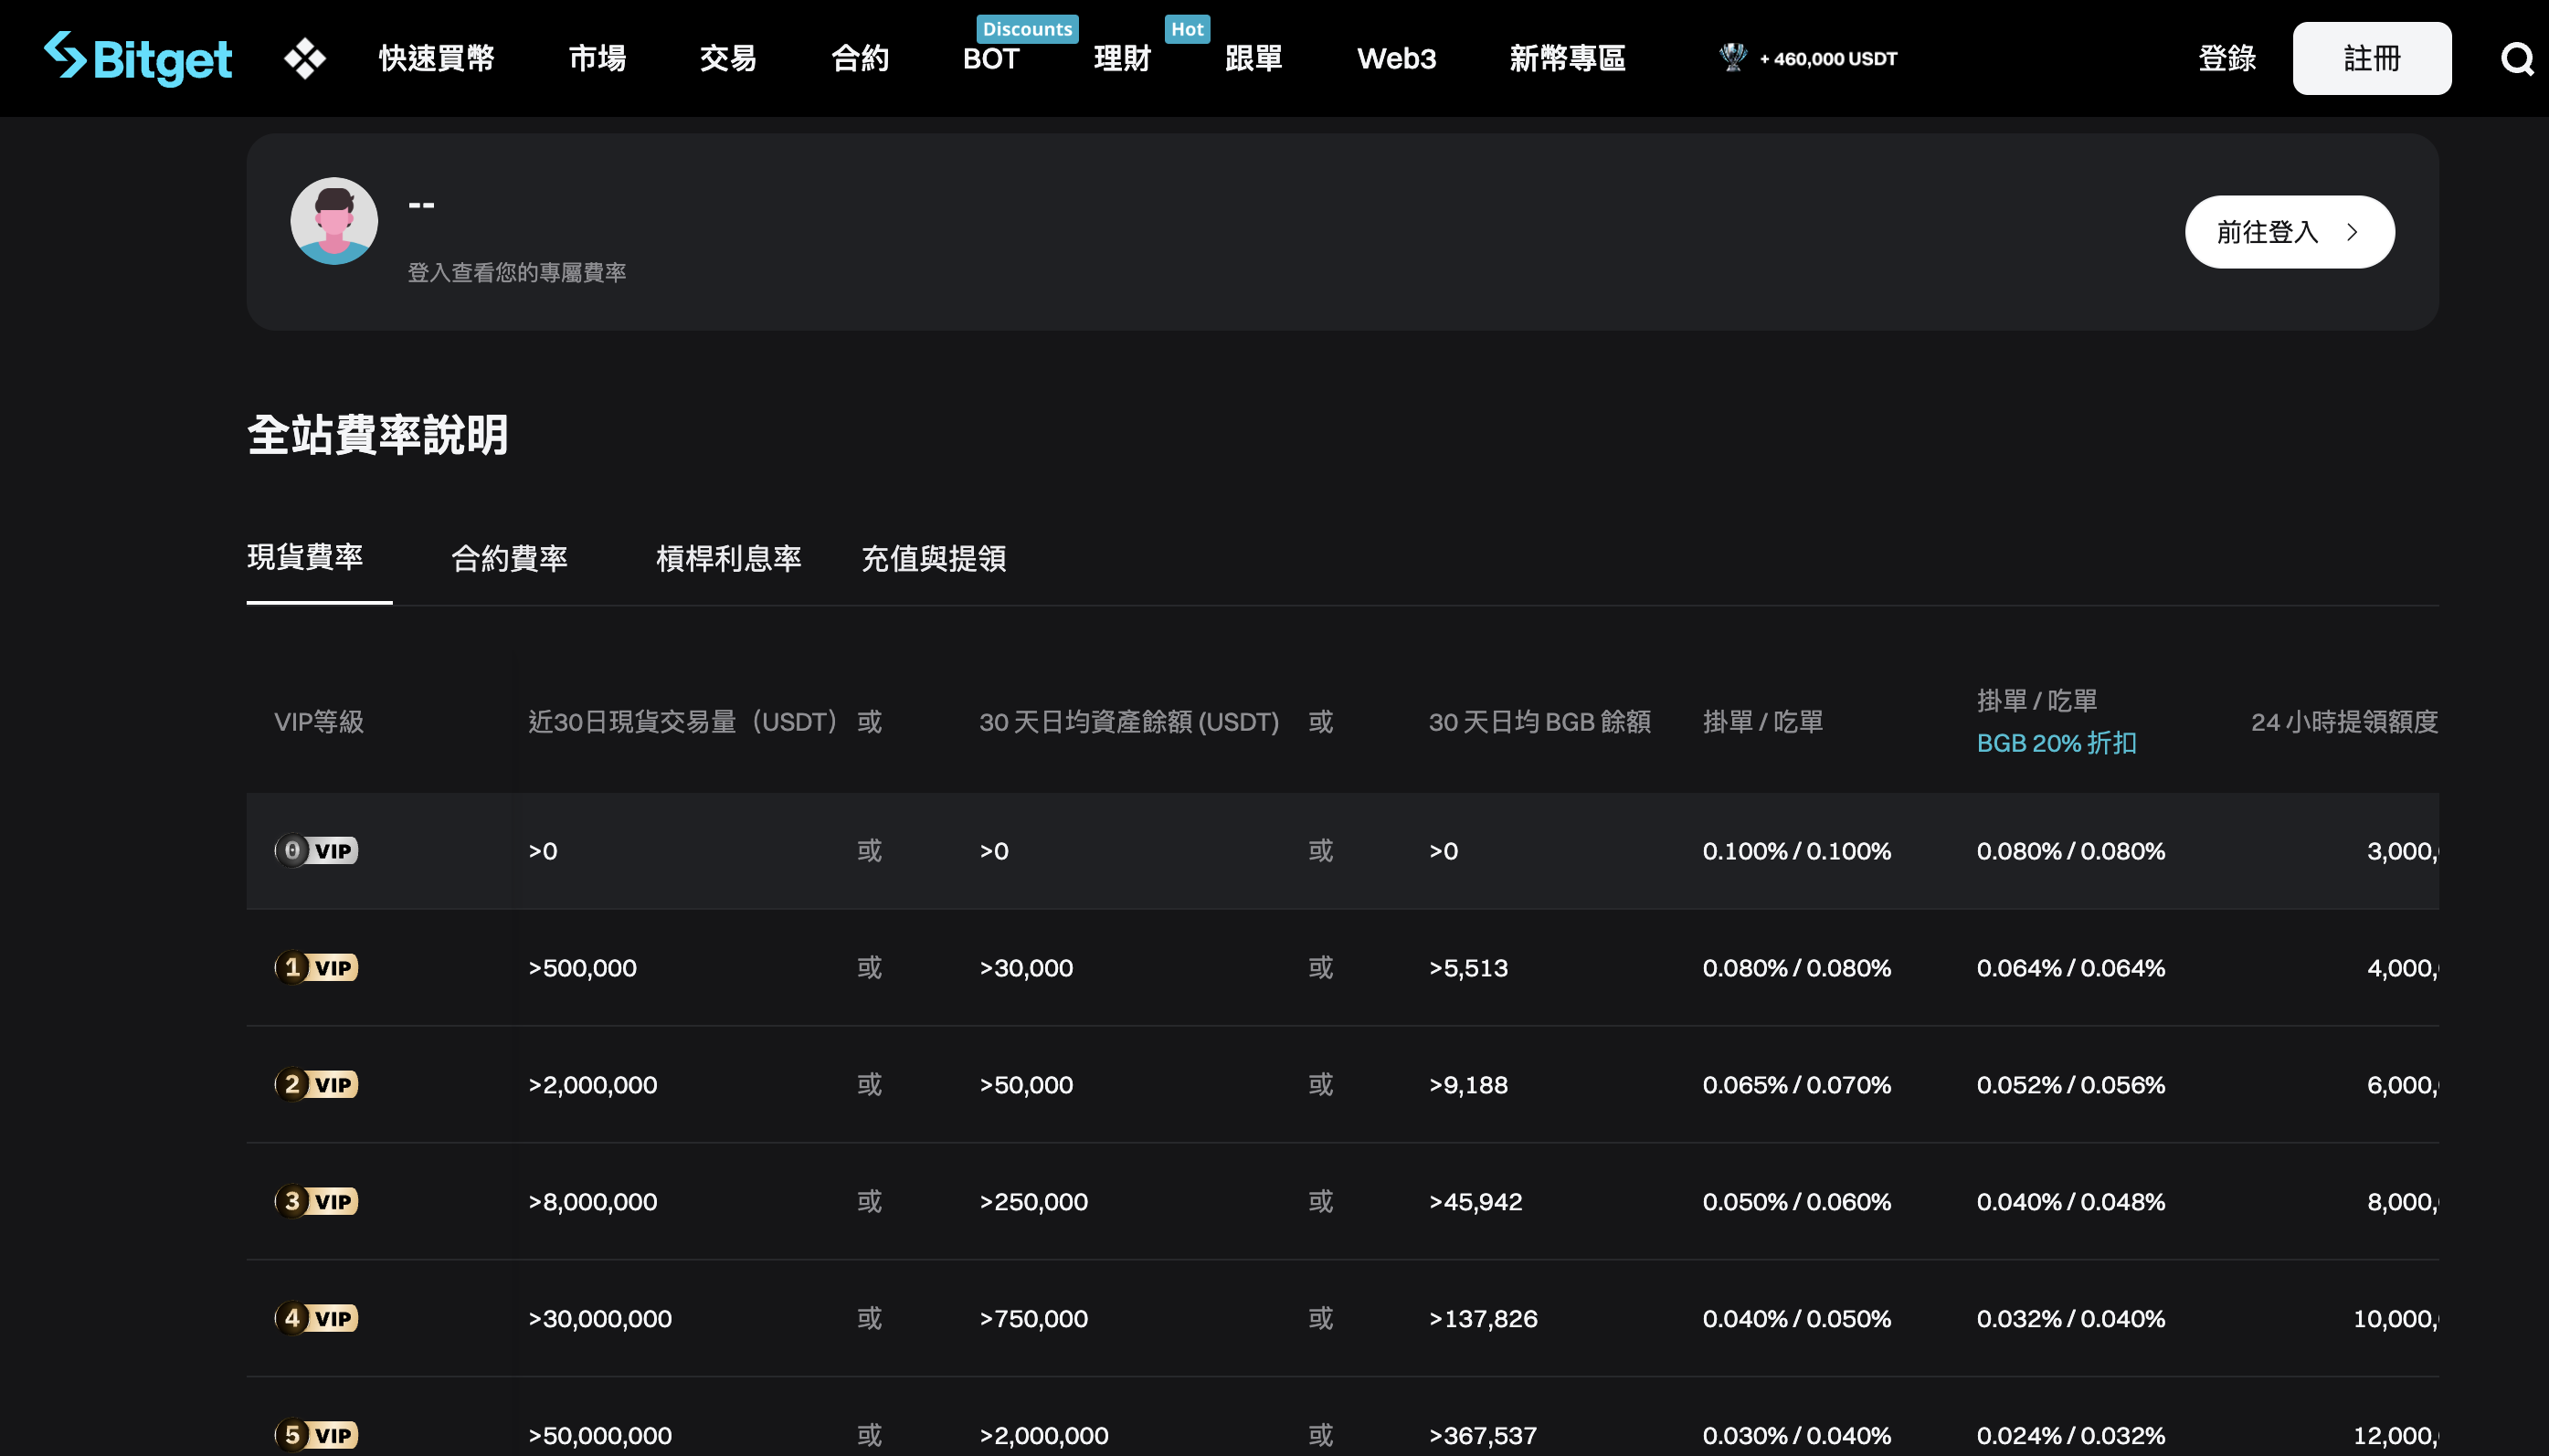Click the 登錄 login link
The height and width of the screenshot is (1456, 2549).
tap(2227, 57)
